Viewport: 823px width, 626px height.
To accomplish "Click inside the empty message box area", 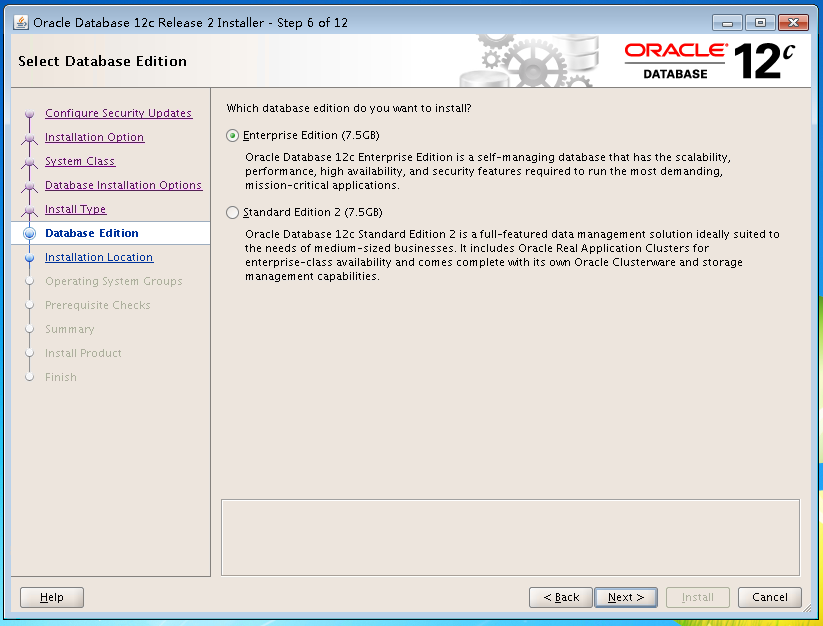I will coord(510,537).
